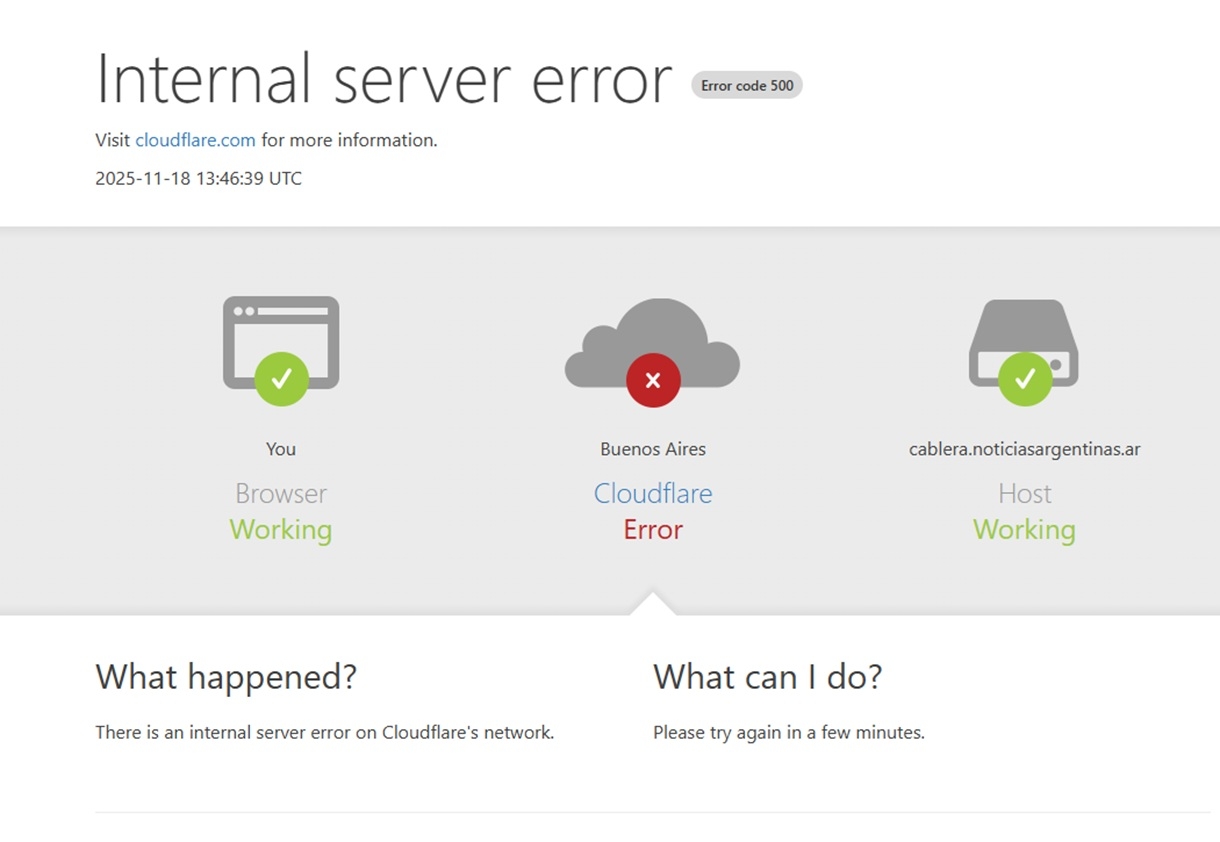Click the host server drive icon

tap(1023, 335)
